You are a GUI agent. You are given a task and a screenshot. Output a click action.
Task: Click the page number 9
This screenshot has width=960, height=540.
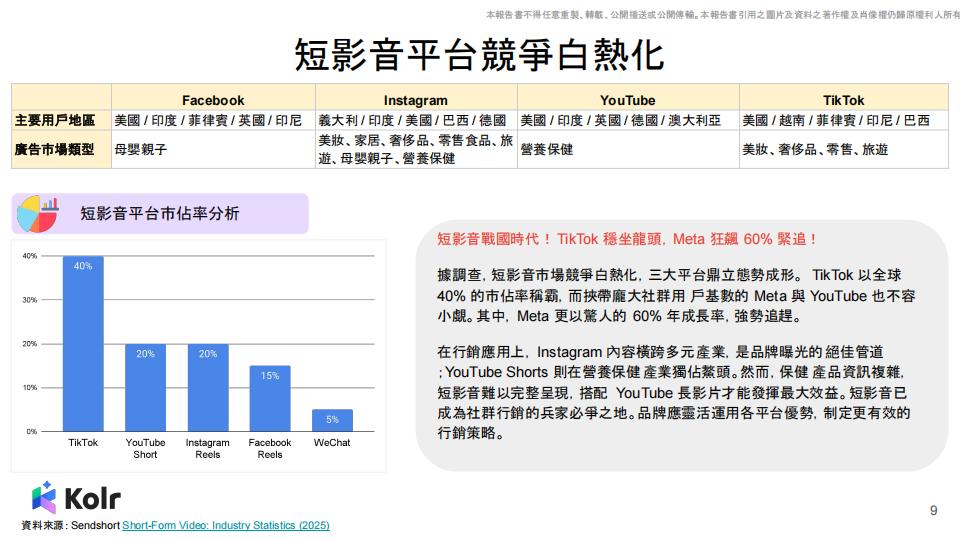[933, 510]
